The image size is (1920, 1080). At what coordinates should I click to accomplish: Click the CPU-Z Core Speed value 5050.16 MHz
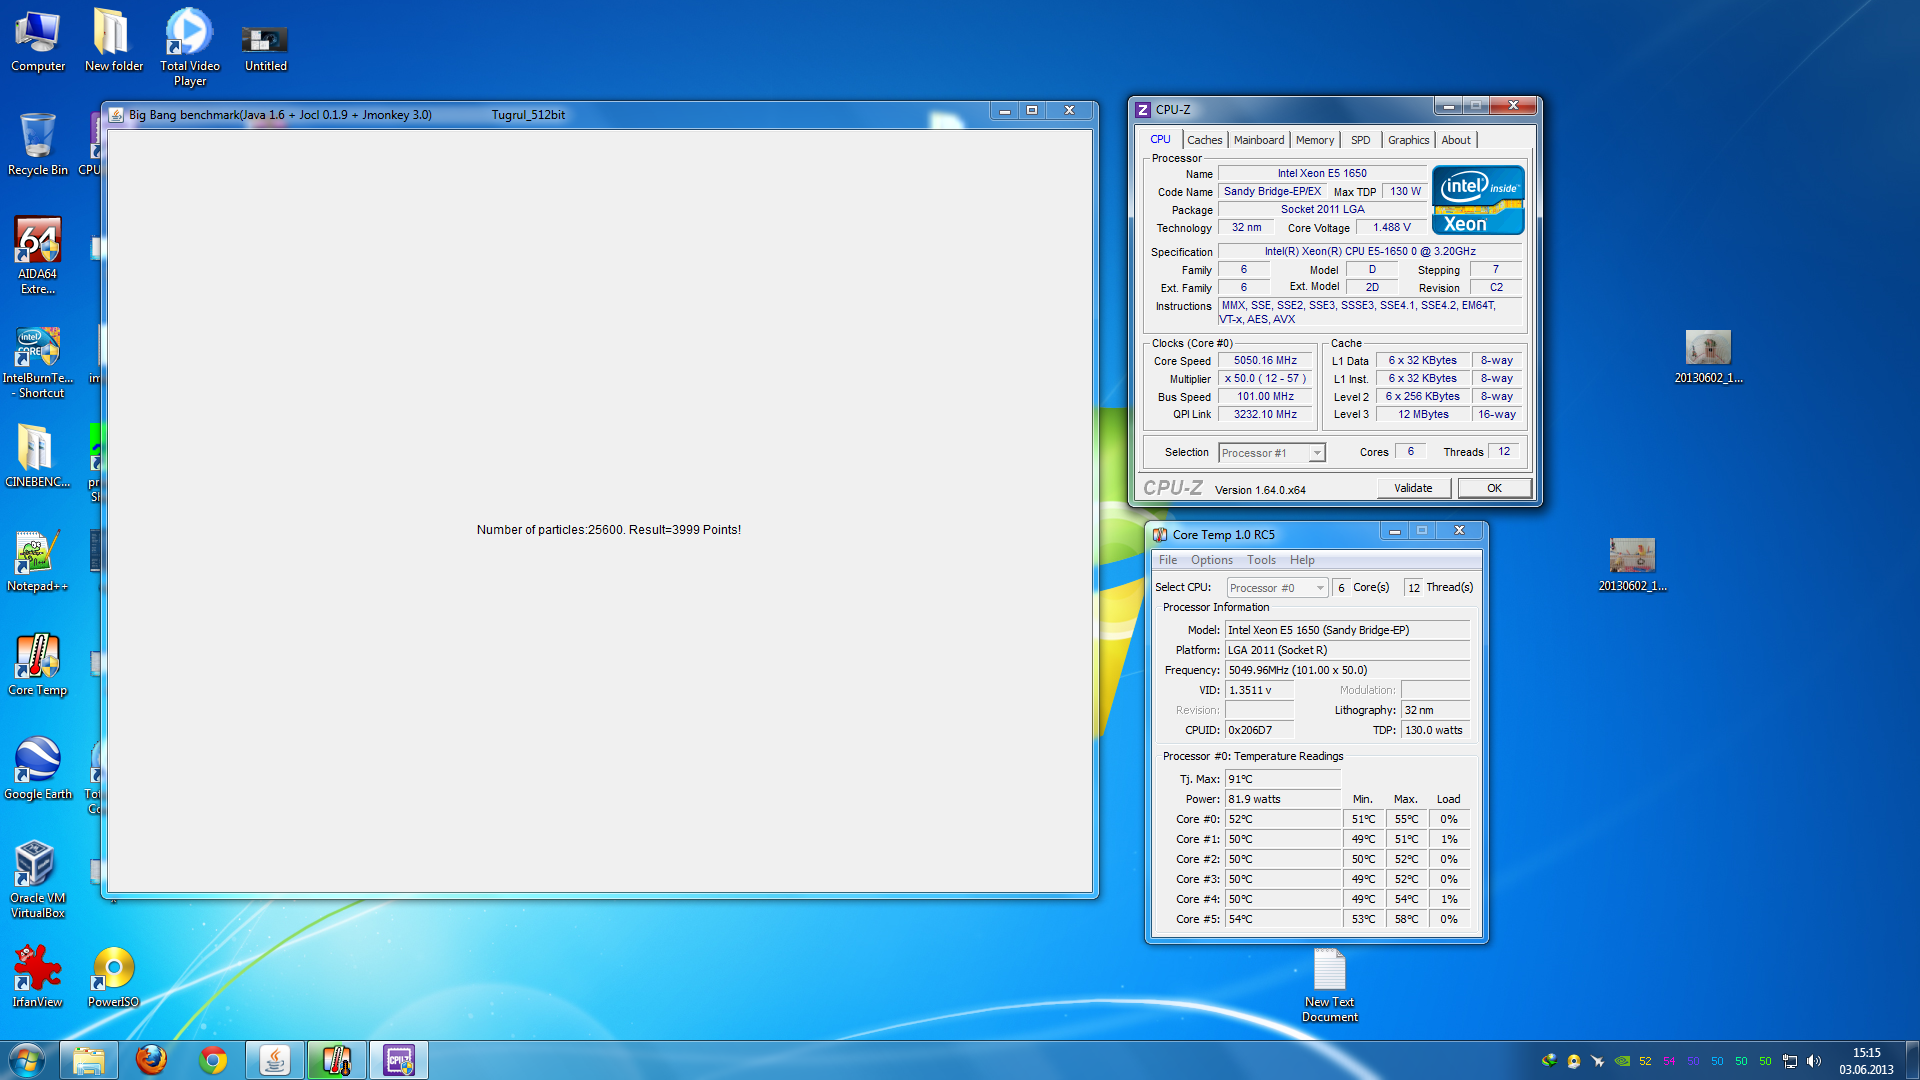tap(1265, 360)
